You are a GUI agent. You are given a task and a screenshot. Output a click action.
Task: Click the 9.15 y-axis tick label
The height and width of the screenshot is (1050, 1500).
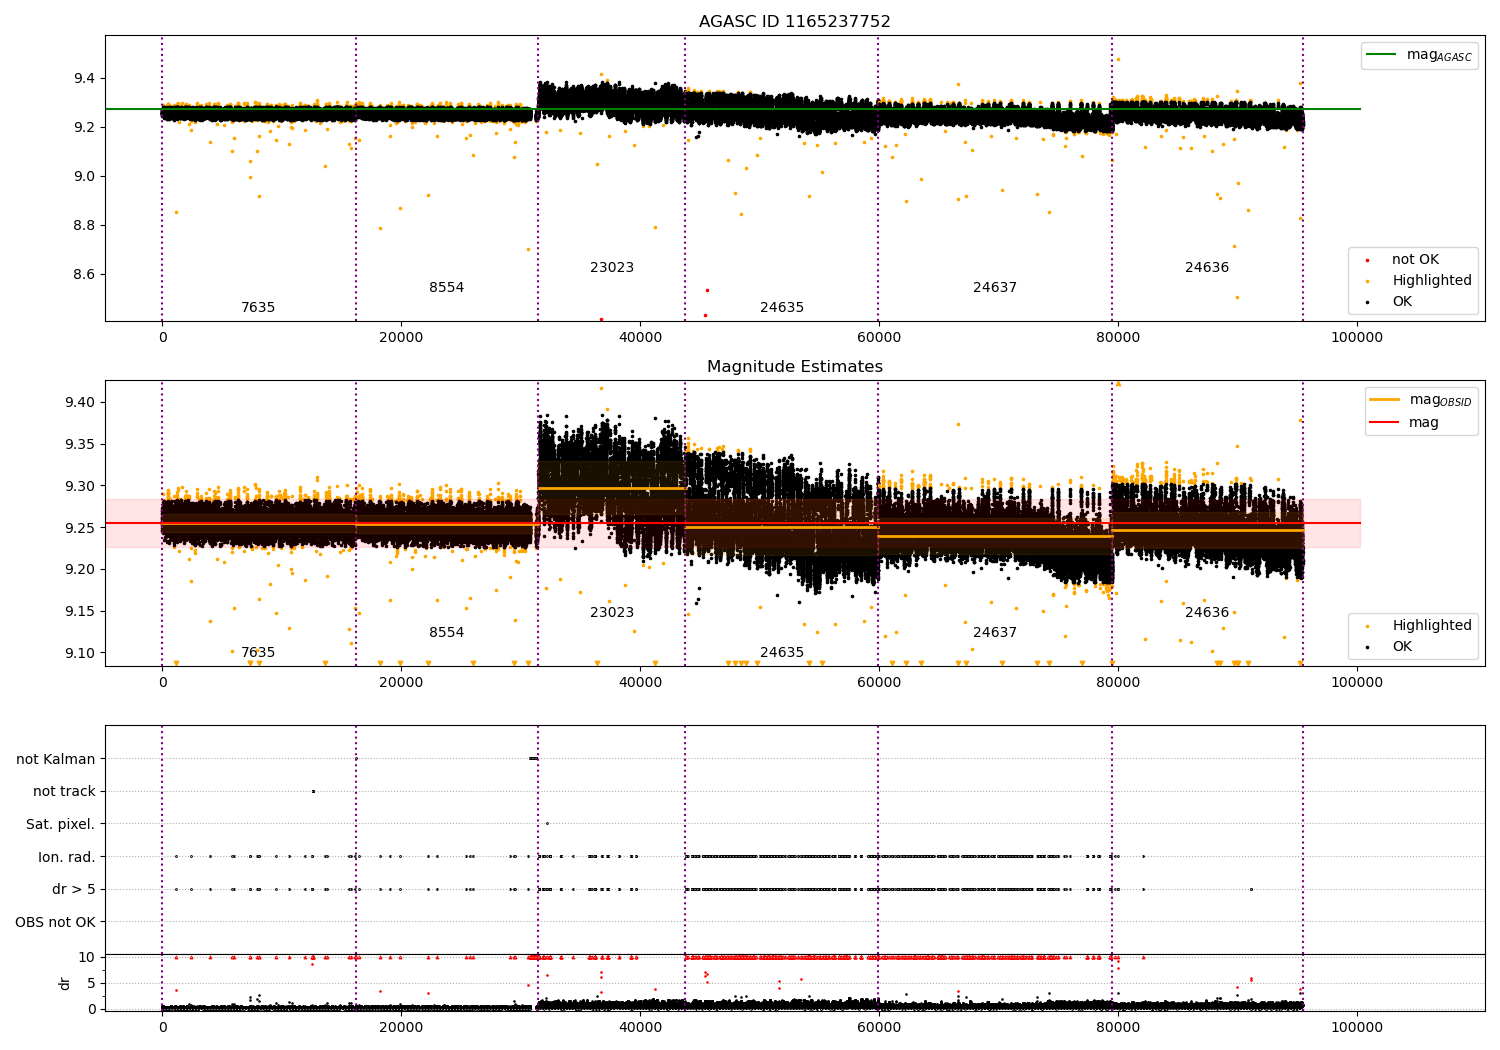tap(80, 612)
